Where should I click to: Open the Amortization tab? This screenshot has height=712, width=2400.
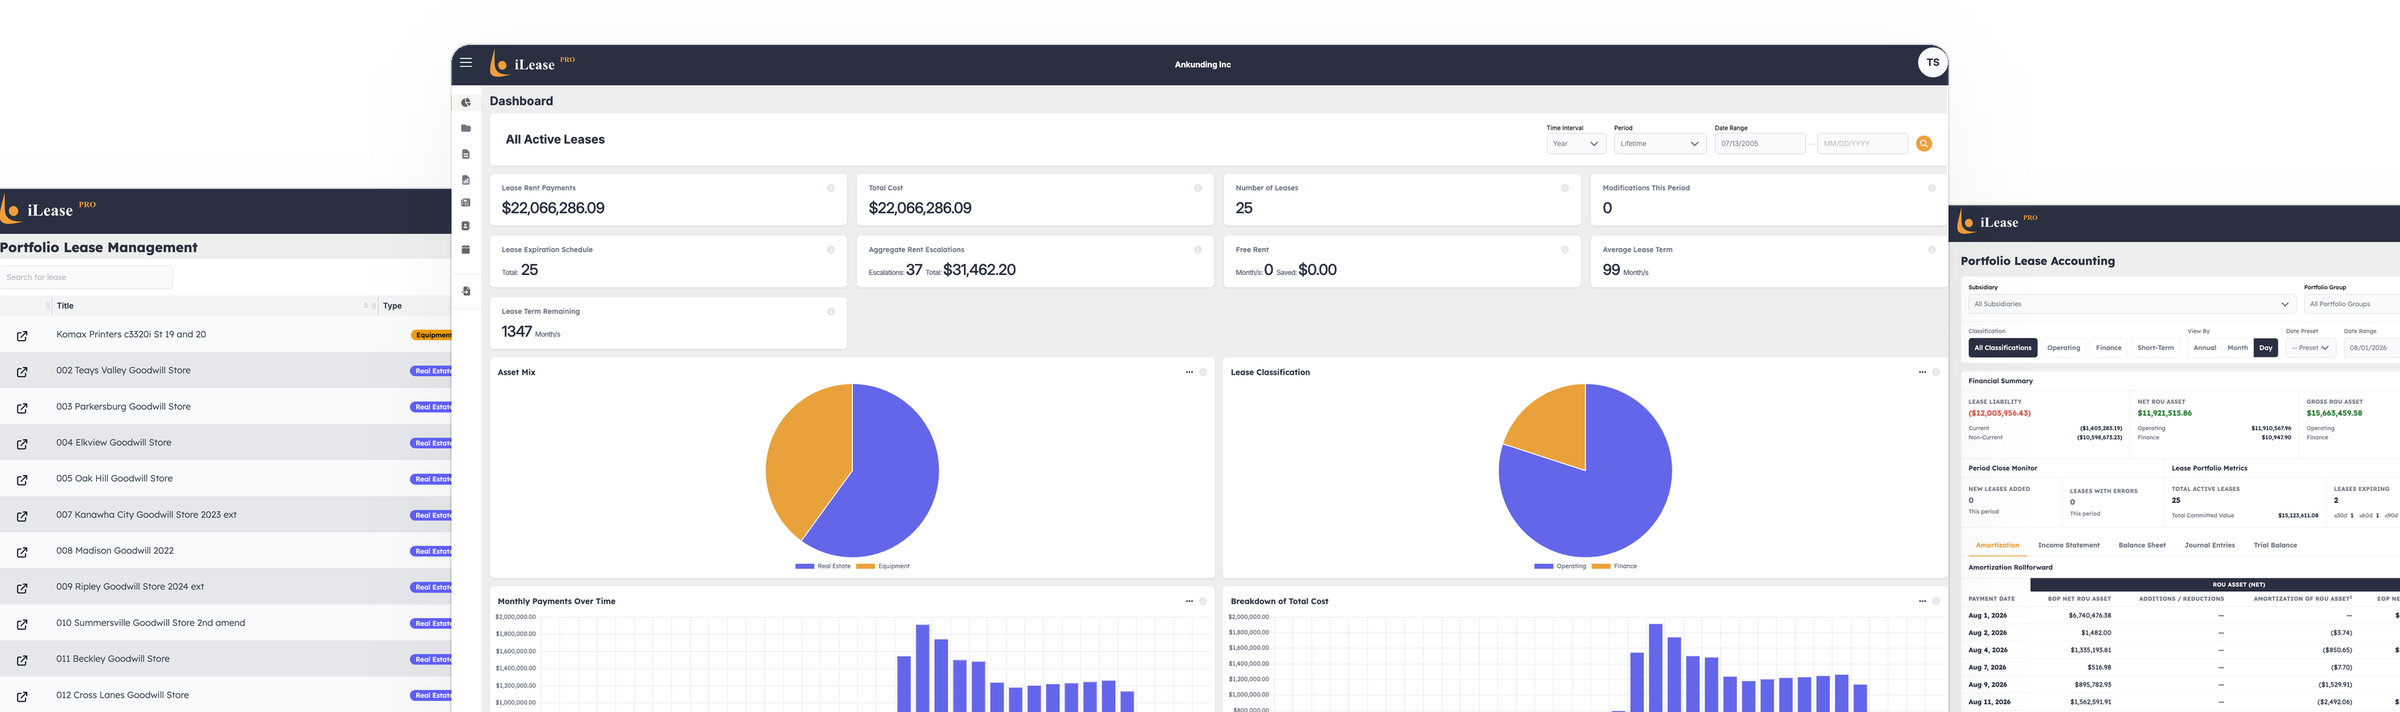tap(1997, 545)
